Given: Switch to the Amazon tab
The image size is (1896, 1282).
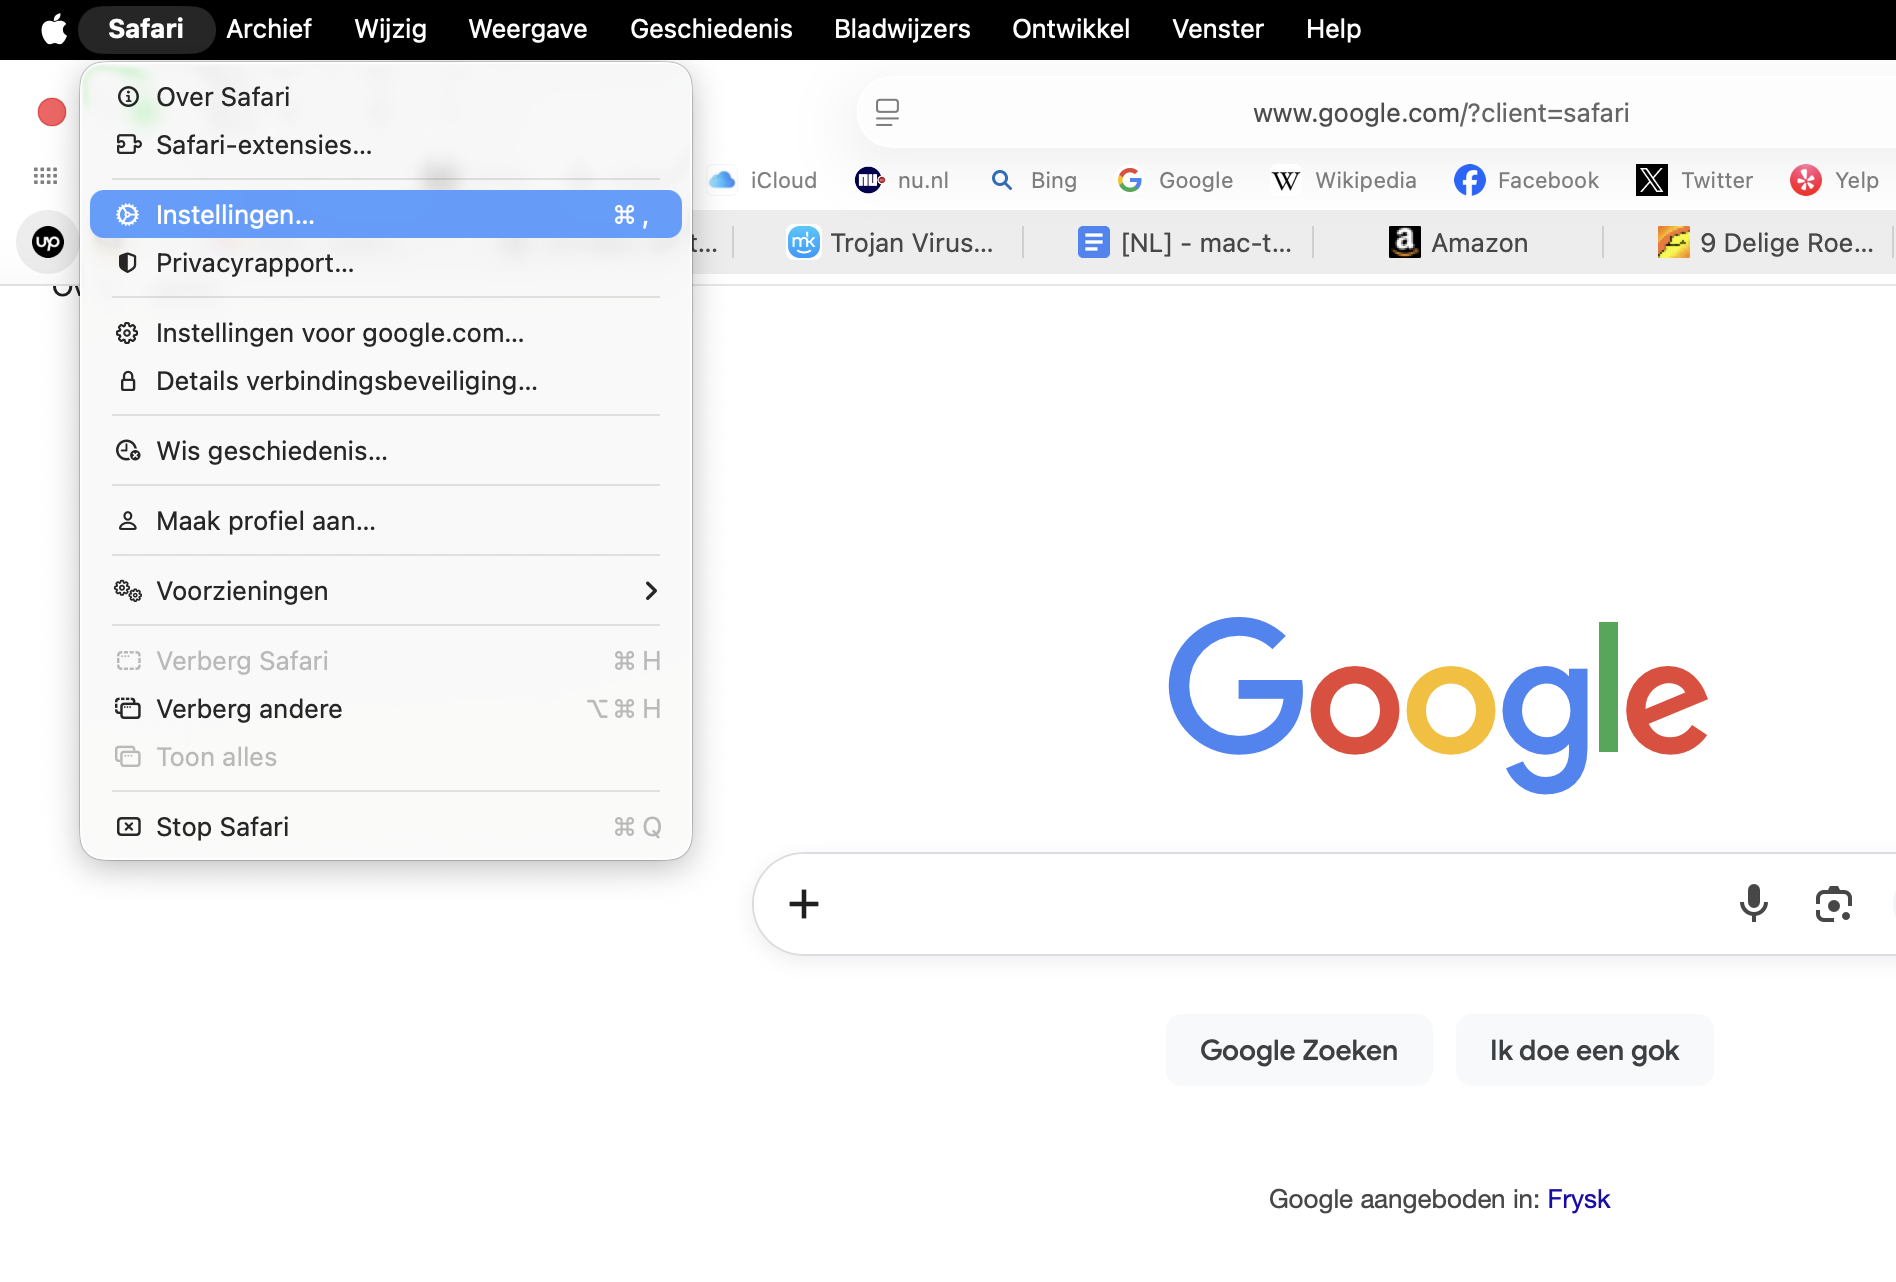Looking at the screenshot, I should tap(1458, 242).
